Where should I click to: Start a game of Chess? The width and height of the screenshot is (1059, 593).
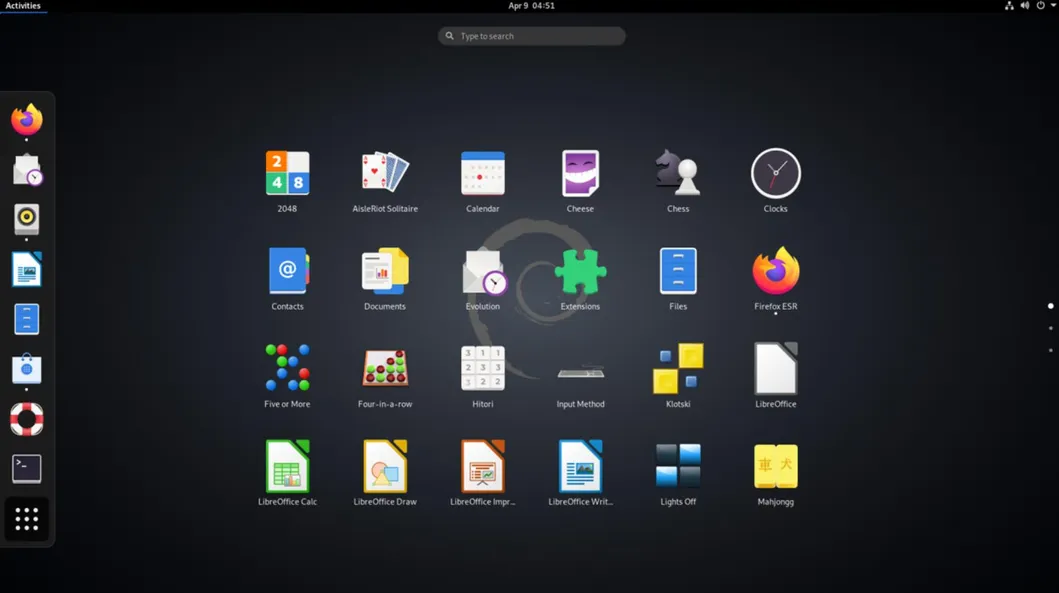tap(678, 172)
